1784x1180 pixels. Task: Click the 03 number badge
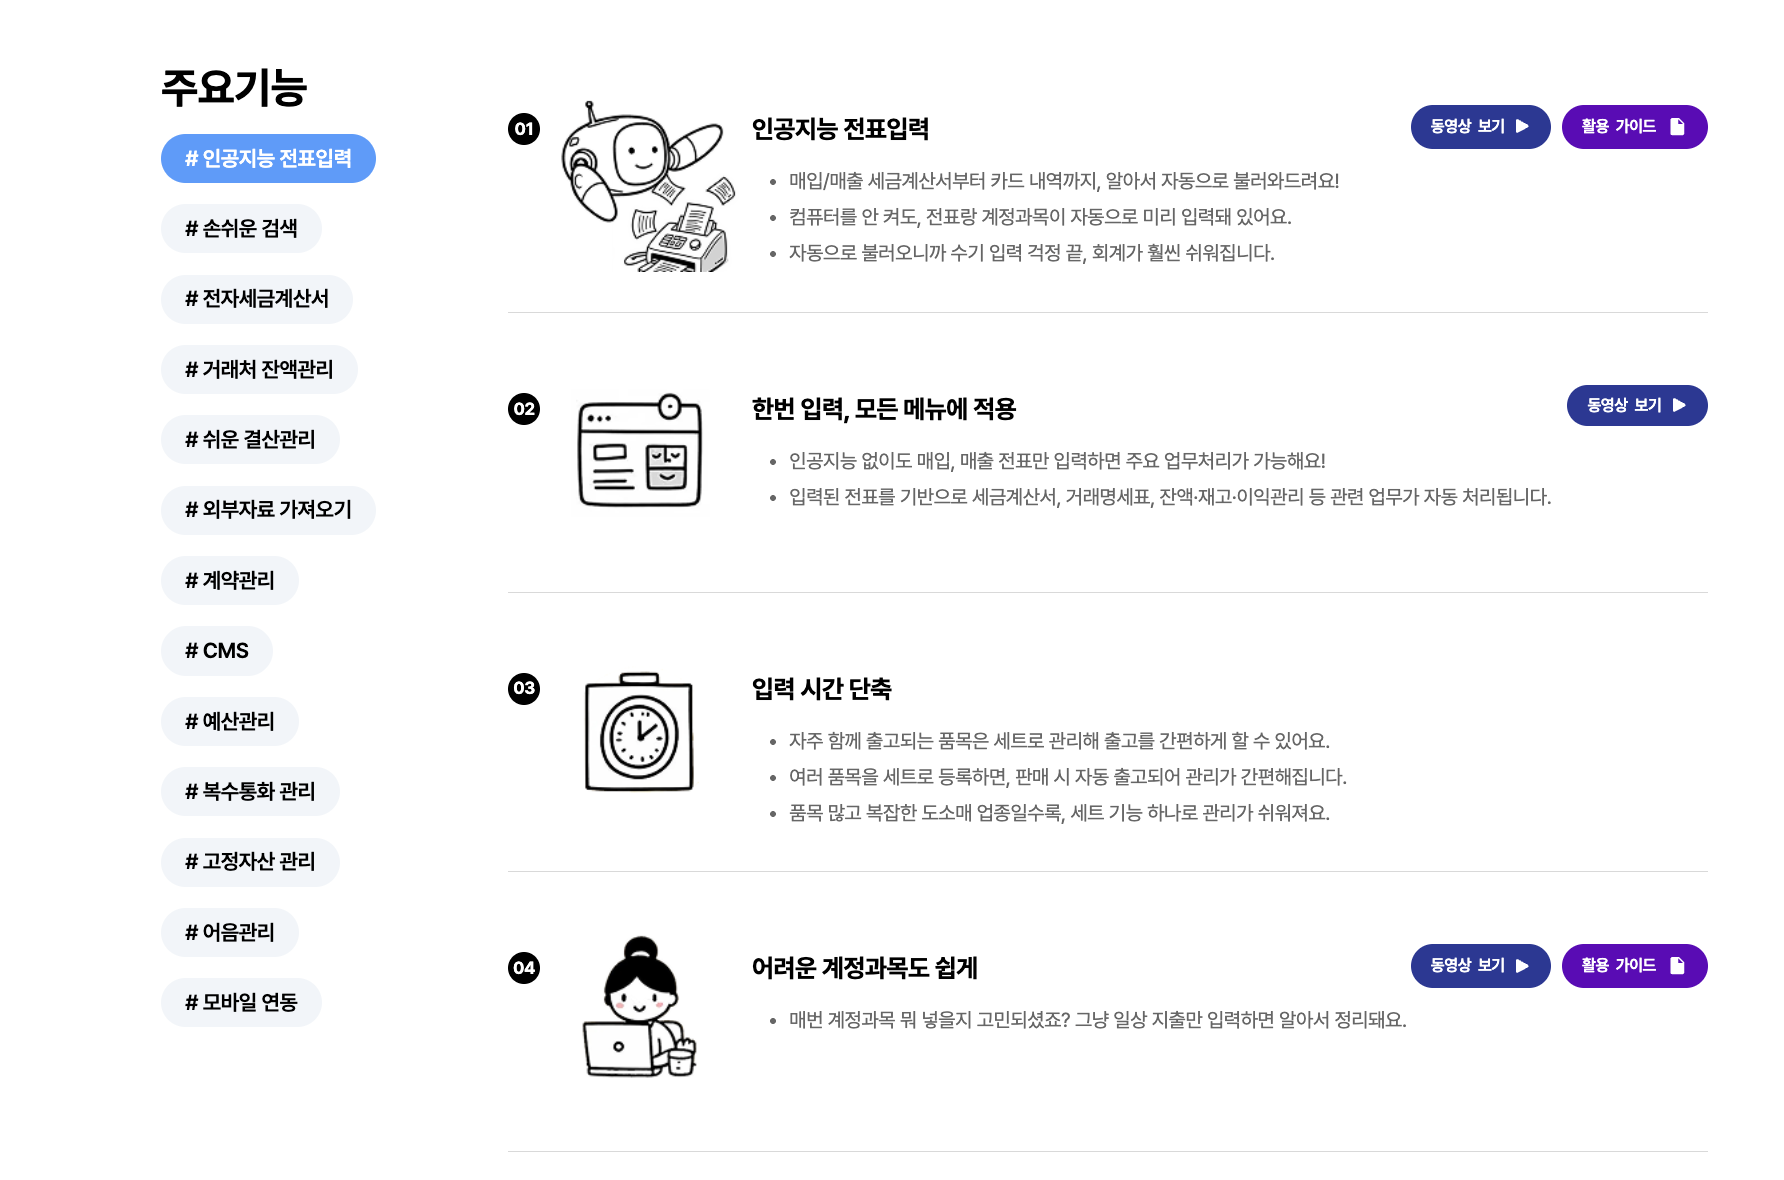point(523,689)
